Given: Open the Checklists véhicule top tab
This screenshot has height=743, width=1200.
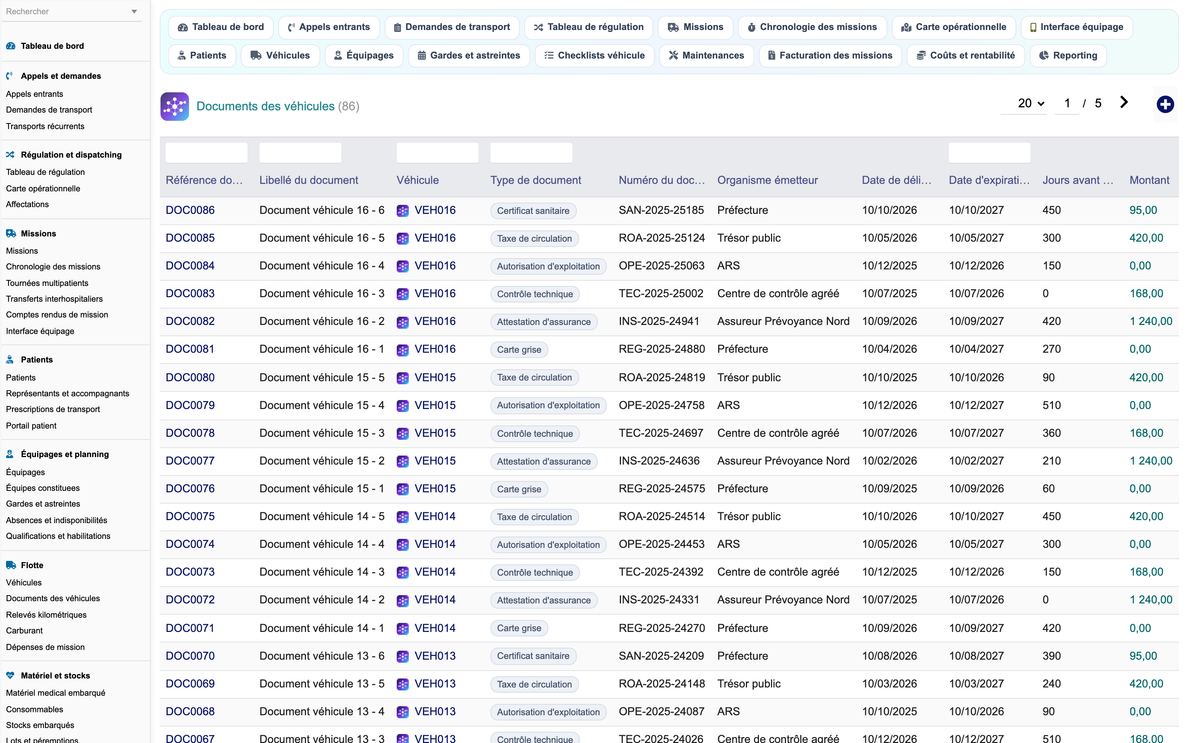Looking at the screenshot, I should click(x=594, y=55).
